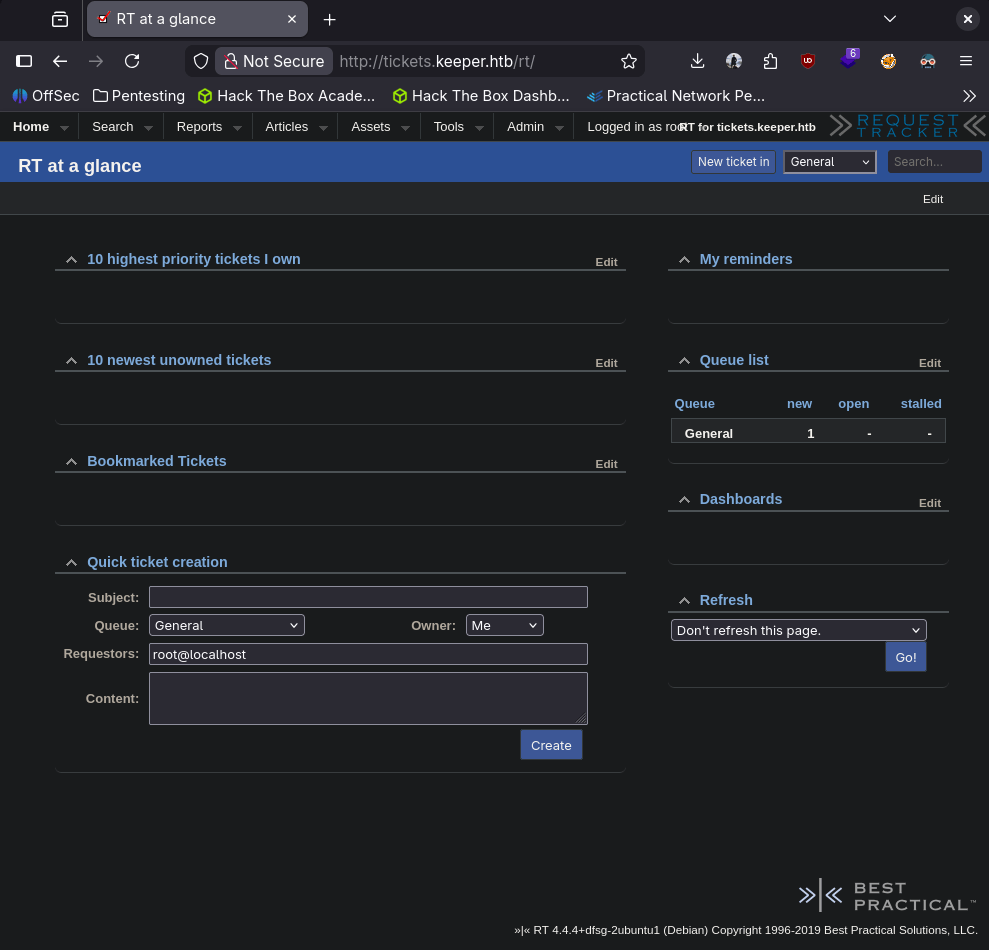Open the General queue dropdown beside New ticket
The image size is (989, 950).
pyautogui.click(x=829, y=162)
